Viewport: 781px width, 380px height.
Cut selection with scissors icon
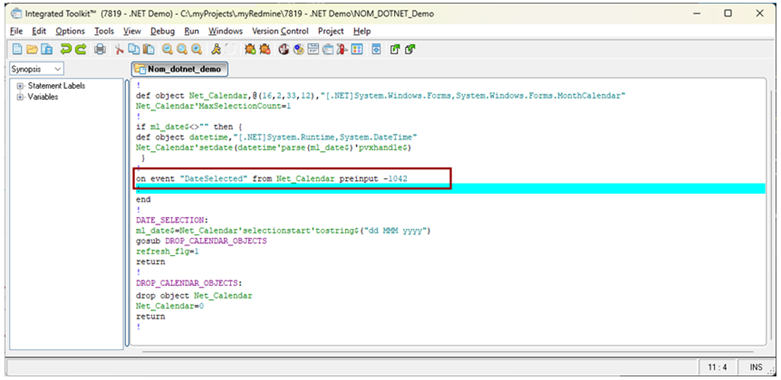(x=119, y=49)
